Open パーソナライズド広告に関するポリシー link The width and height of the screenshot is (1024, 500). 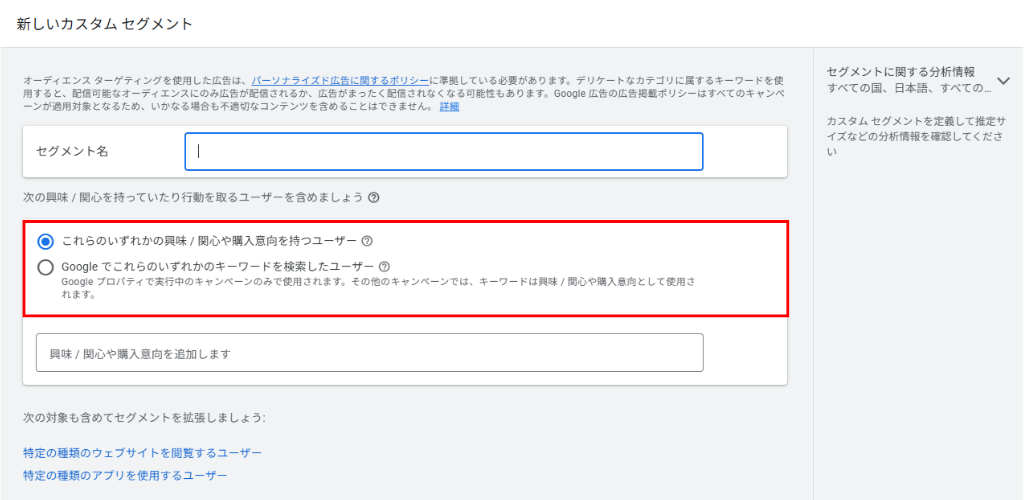340,80
